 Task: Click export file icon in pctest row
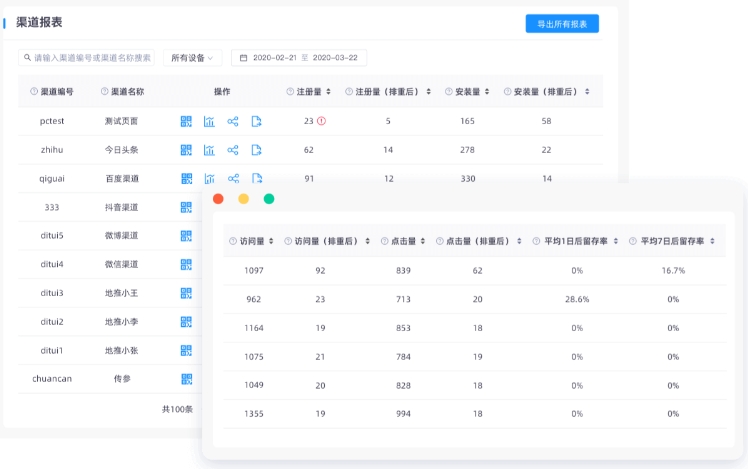(256, 121)
